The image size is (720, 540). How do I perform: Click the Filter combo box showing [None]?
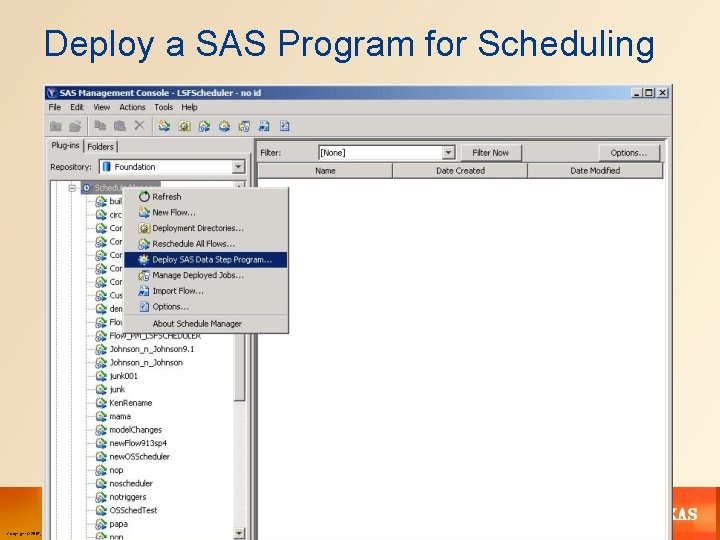[x=387, y=152]
